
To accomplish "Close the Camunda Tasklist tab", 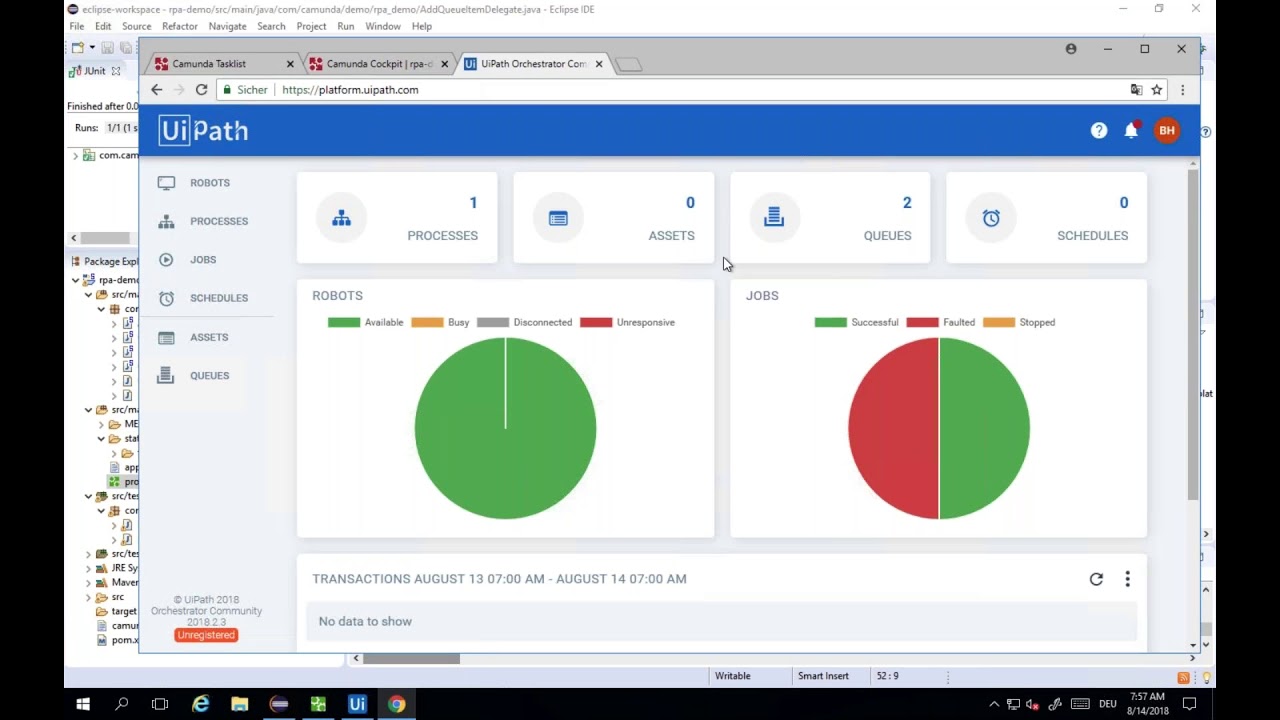I will 290,64.
